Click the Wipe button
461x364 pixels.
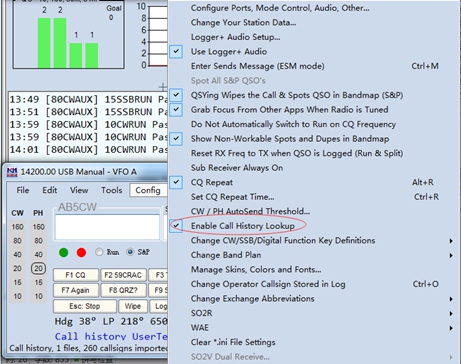tap(133, 306)
